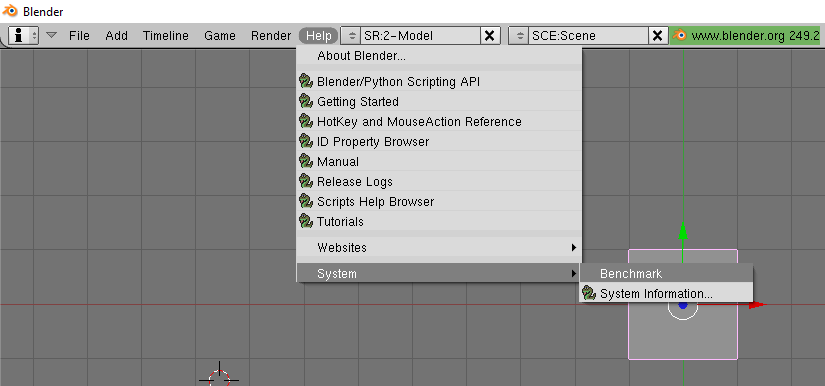
Task: Click the Python icon beside Release Logs
Action: click(306, 181)
